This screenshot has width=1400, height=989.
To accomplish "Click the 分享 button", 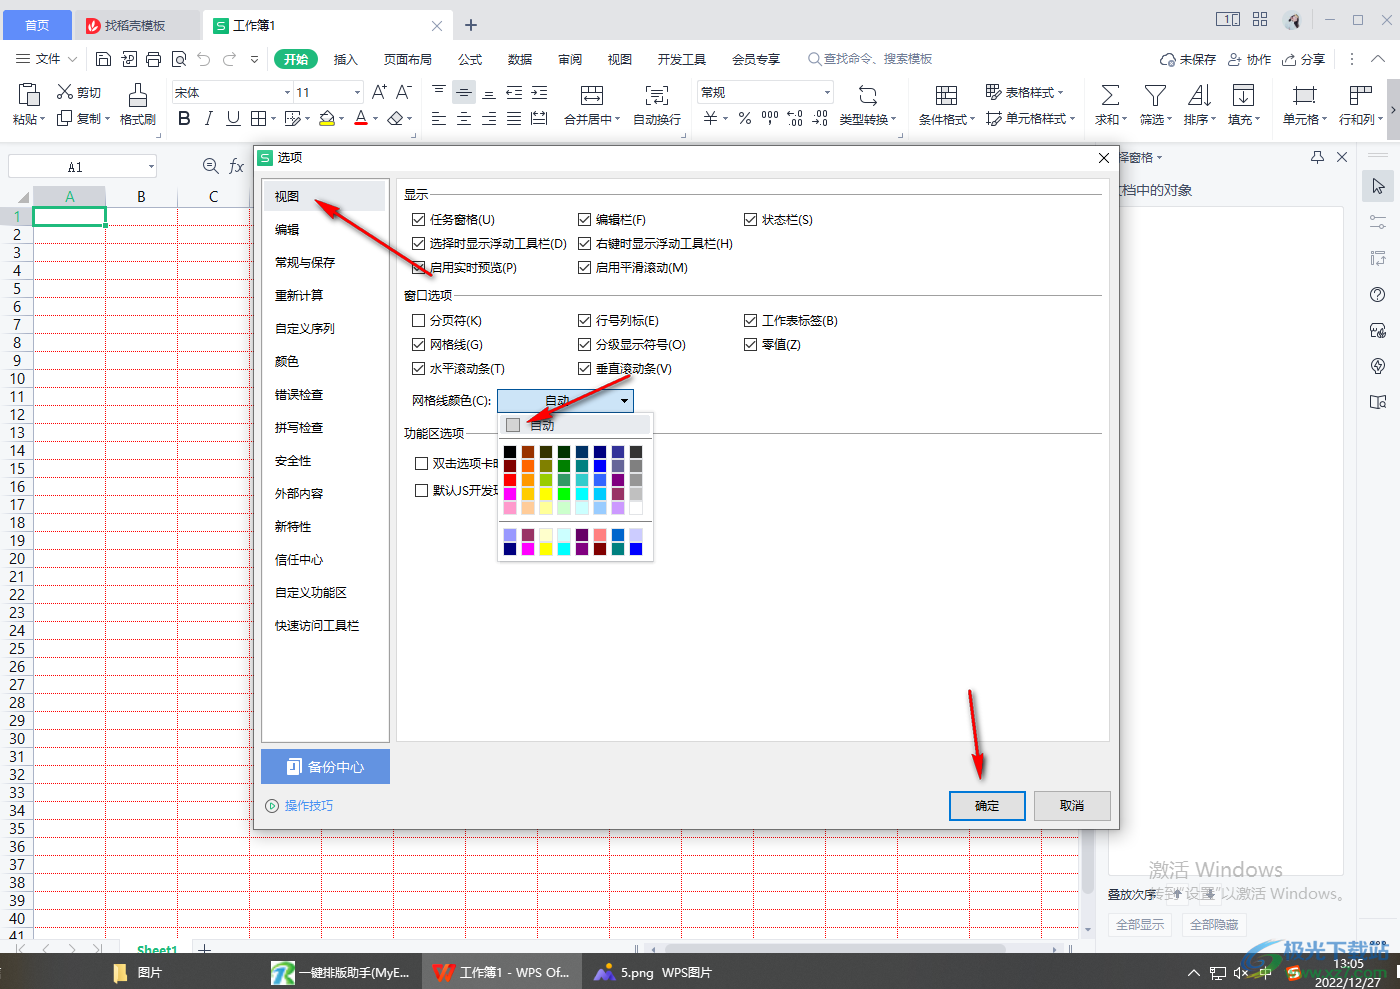I will coord(1304,59).
